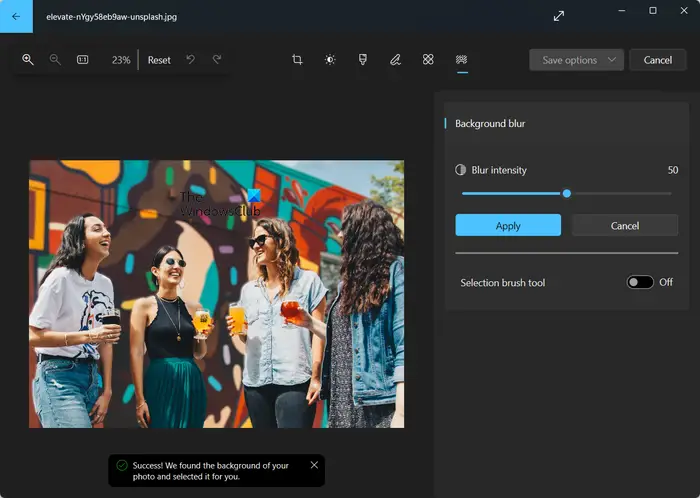Show actual size with the 1:1 icon
Viewport: 700px width, 498px height.
(x=83, y=60)
